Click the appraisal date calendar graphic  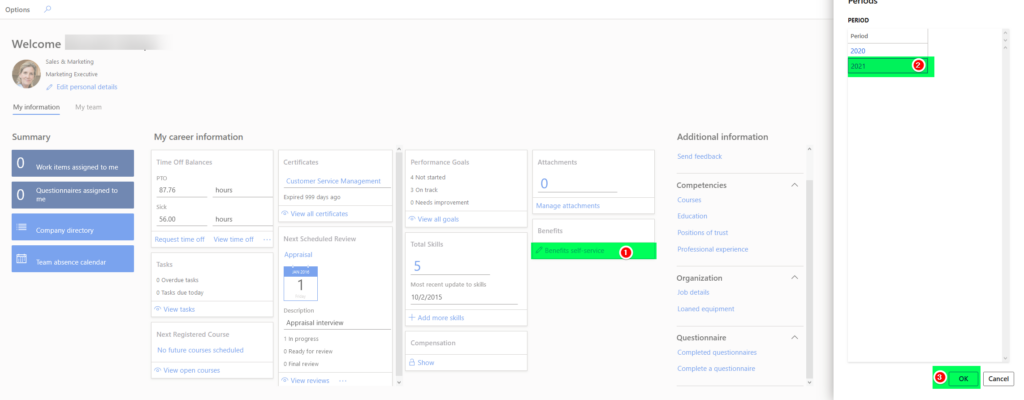(300, 283)
